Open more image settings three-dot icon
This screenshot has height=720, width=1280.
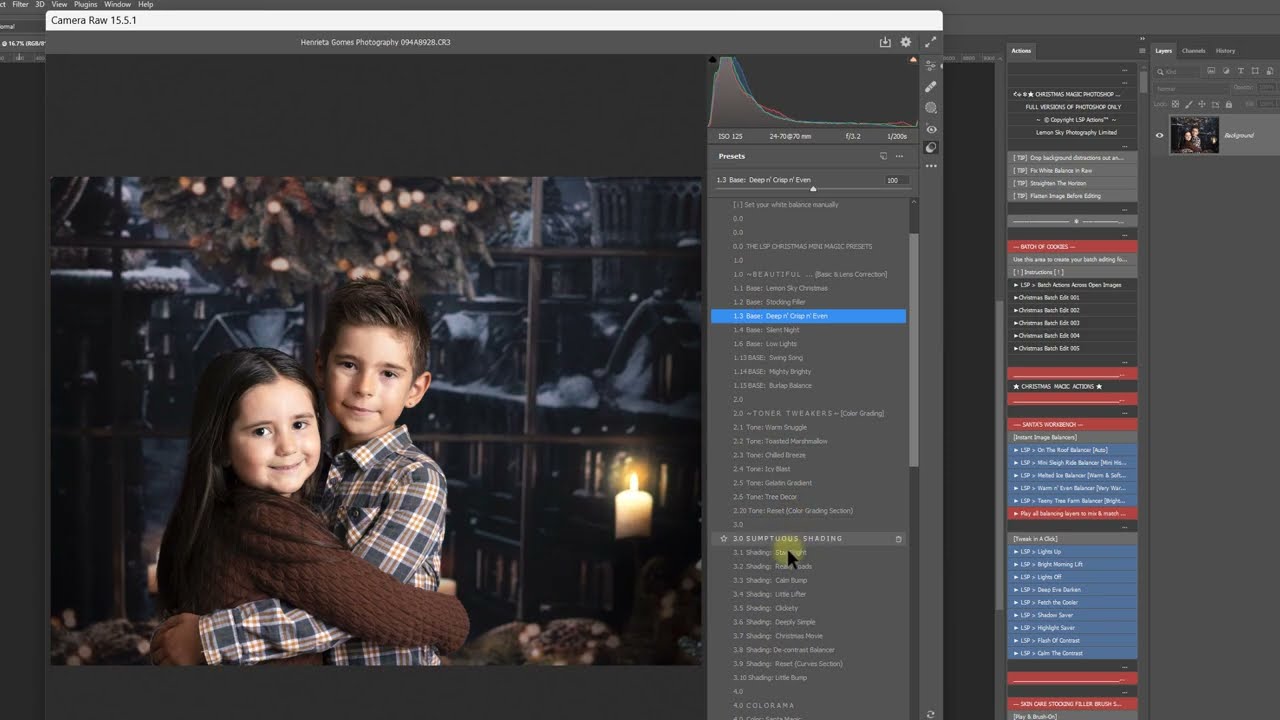coord(931,166)
